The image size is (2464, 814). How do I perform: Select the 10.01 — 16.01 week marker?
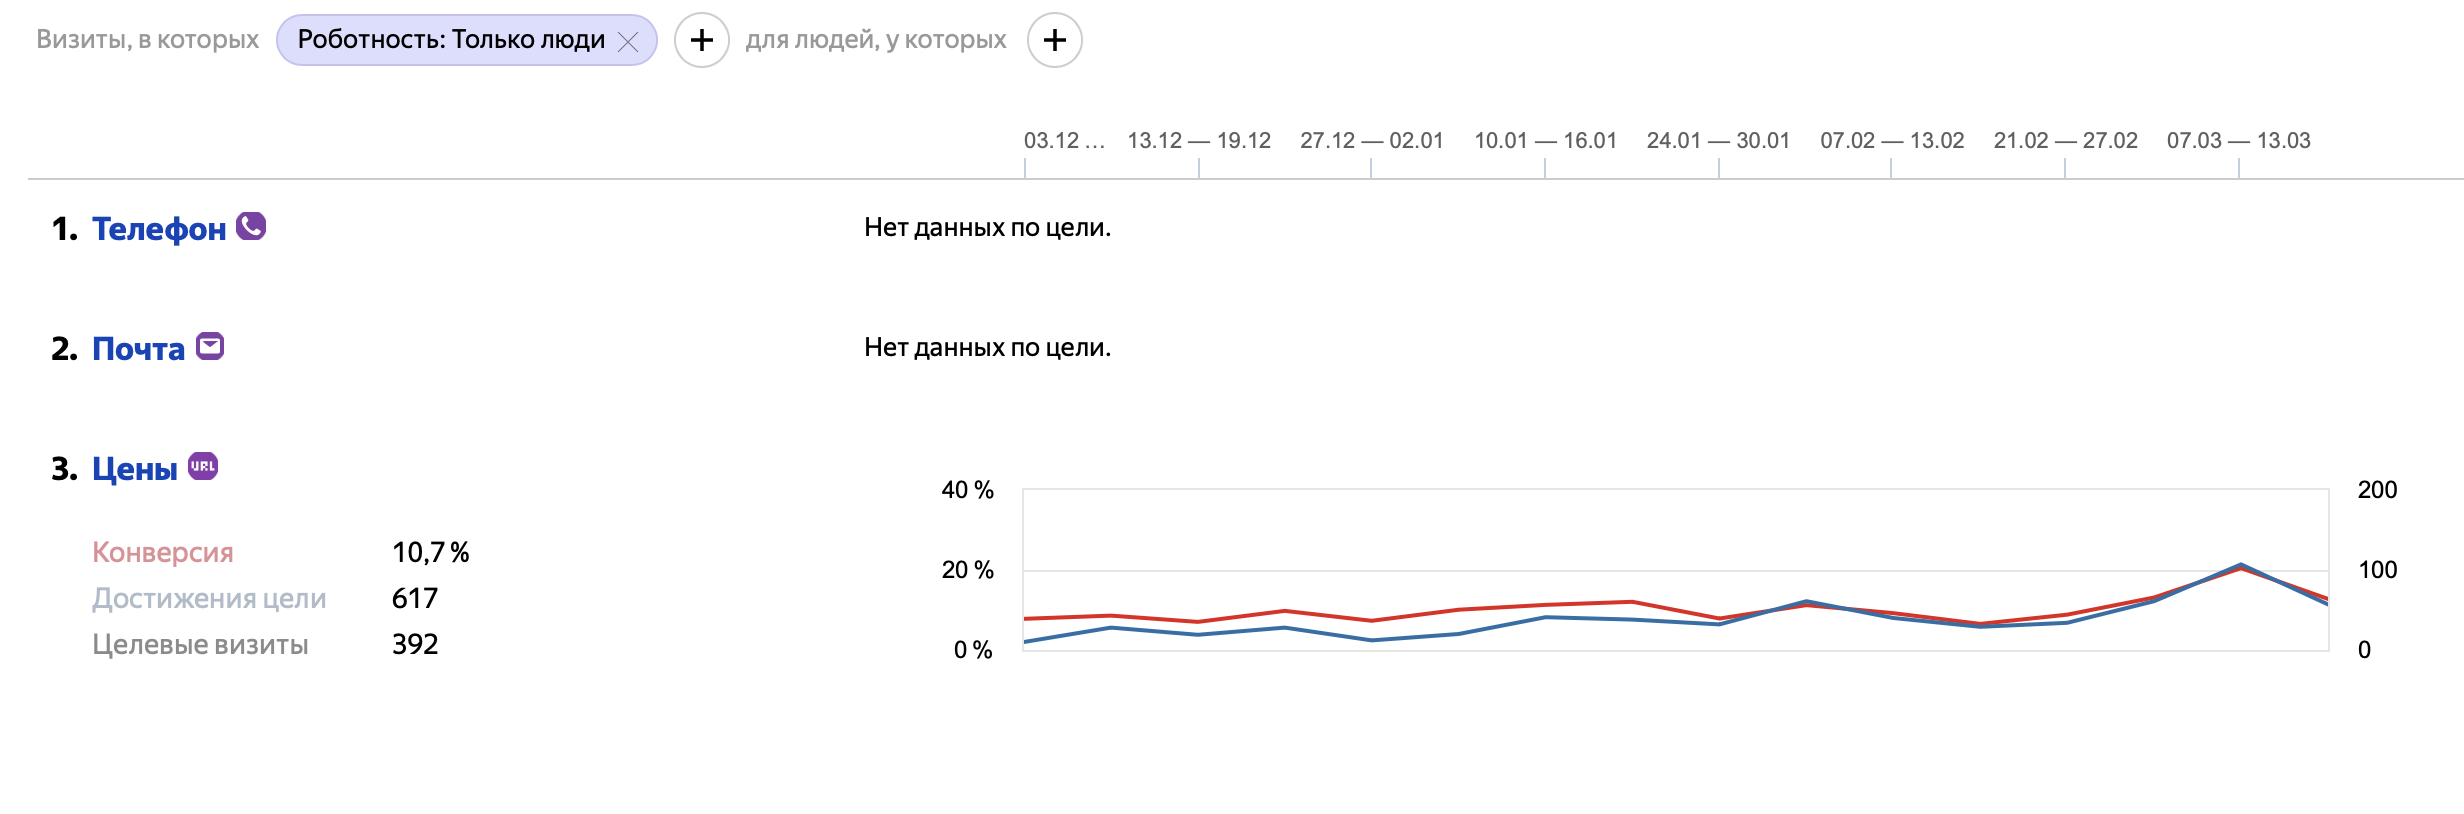(x=1545, y=141)
